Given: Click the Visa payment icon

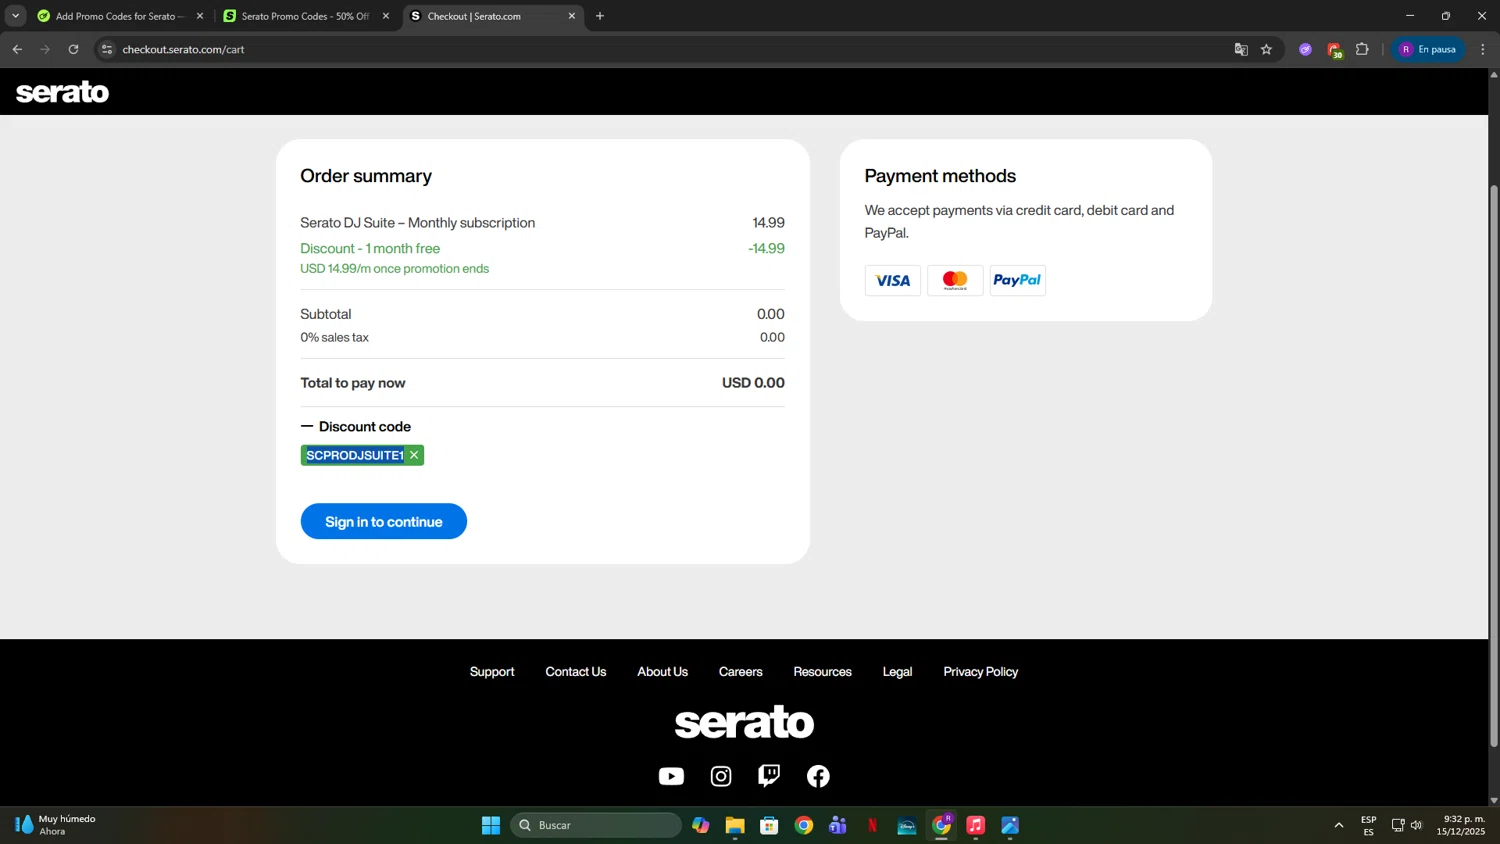Looking at the screenshot, I should [x=893, y=281].
